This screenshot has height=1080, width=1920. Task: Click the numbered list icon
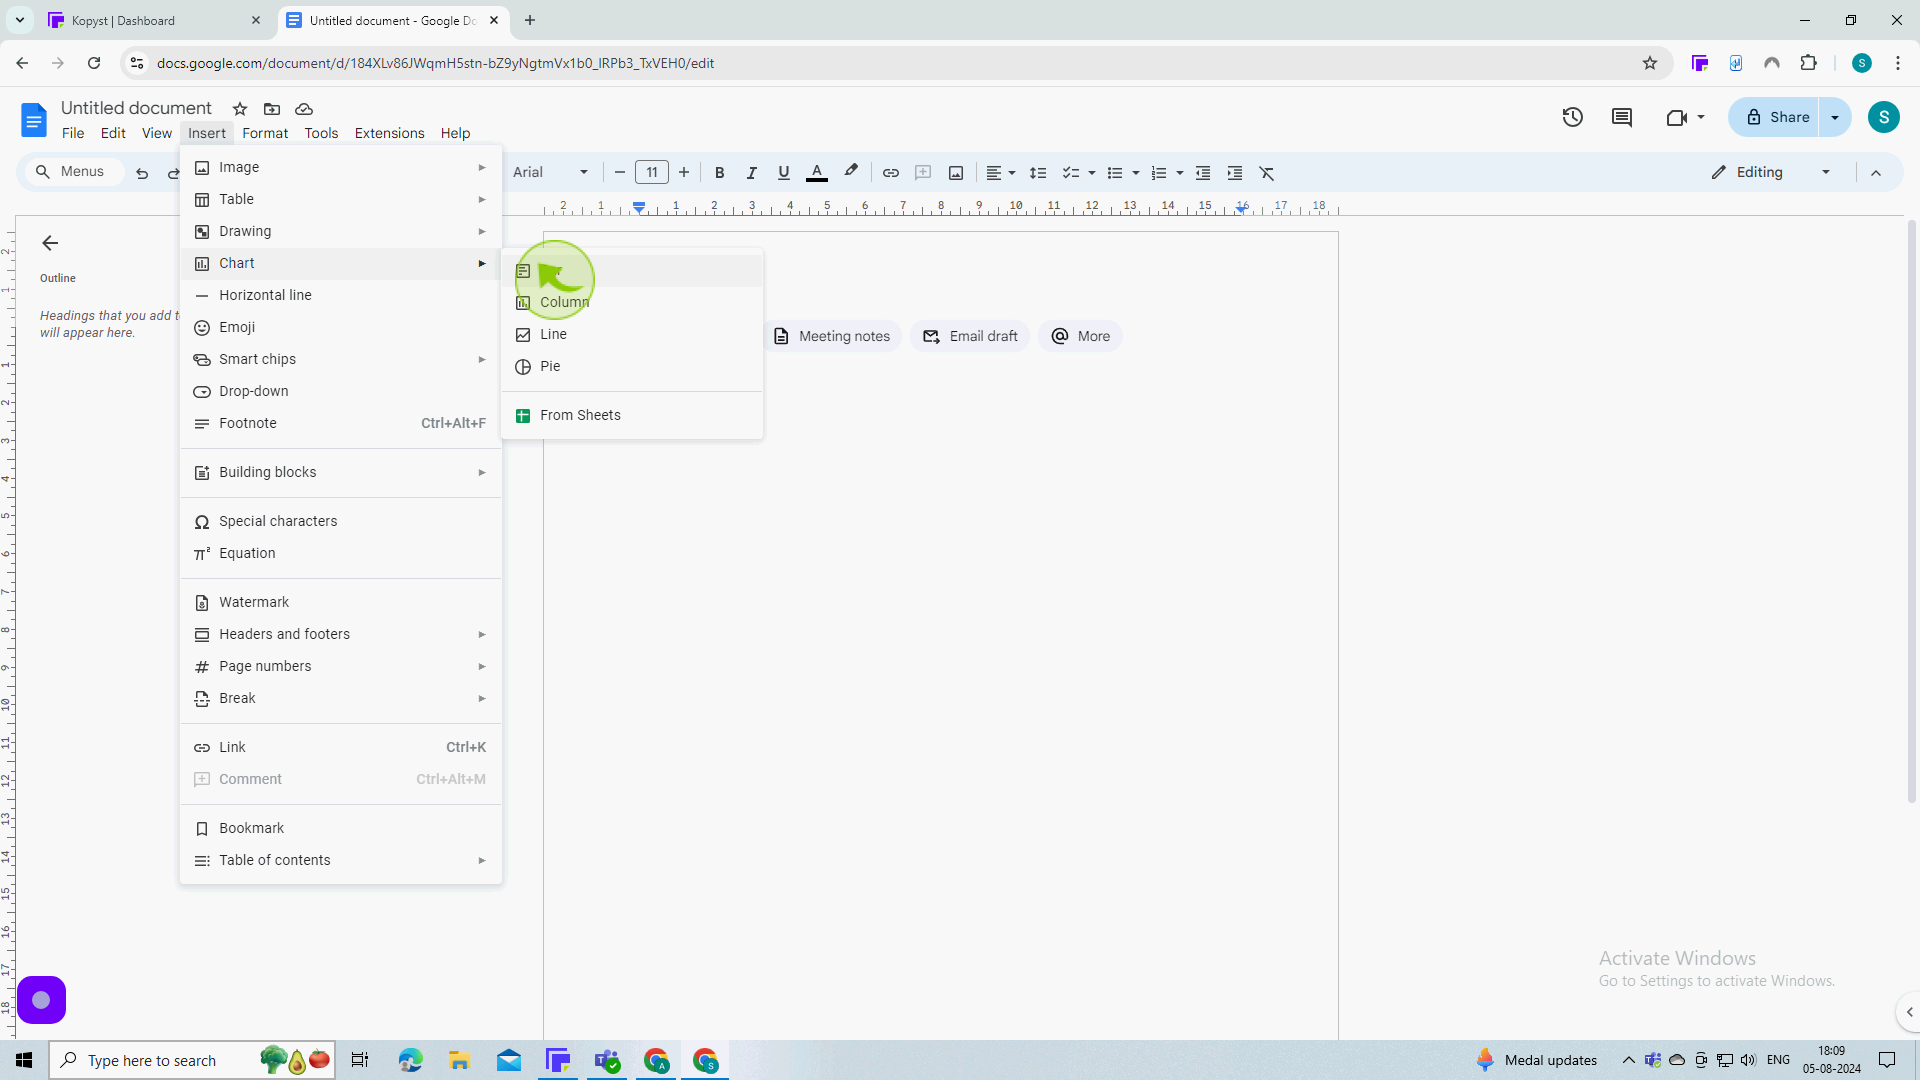pos(1158,173)
